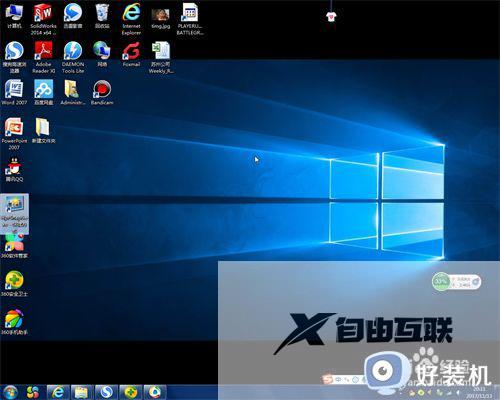Open the Xunlei video player shortcut

tap(73, 16)
